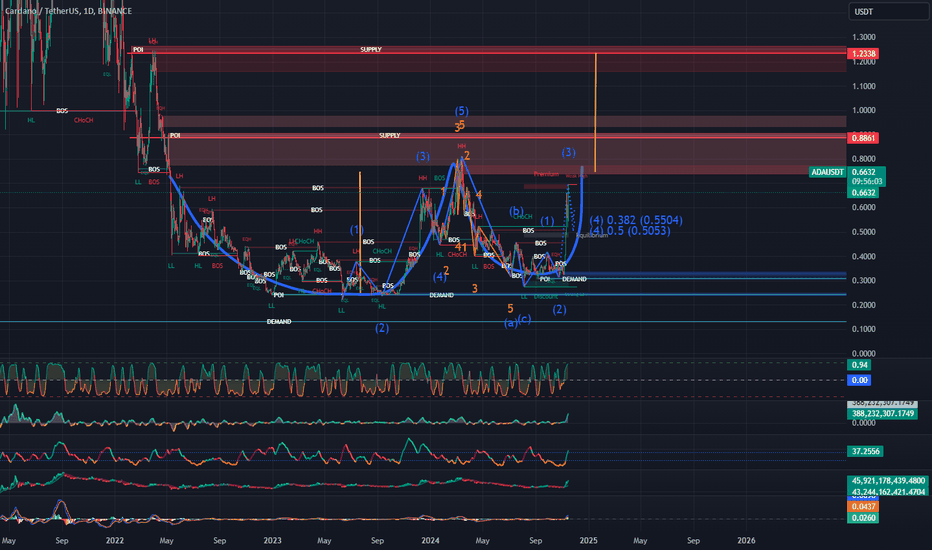Image resolution: width=932 pixels, height=550 pixels.
Task: Select the (4) 0.382 (0.5504) annotation
Action: coord(636,221)
